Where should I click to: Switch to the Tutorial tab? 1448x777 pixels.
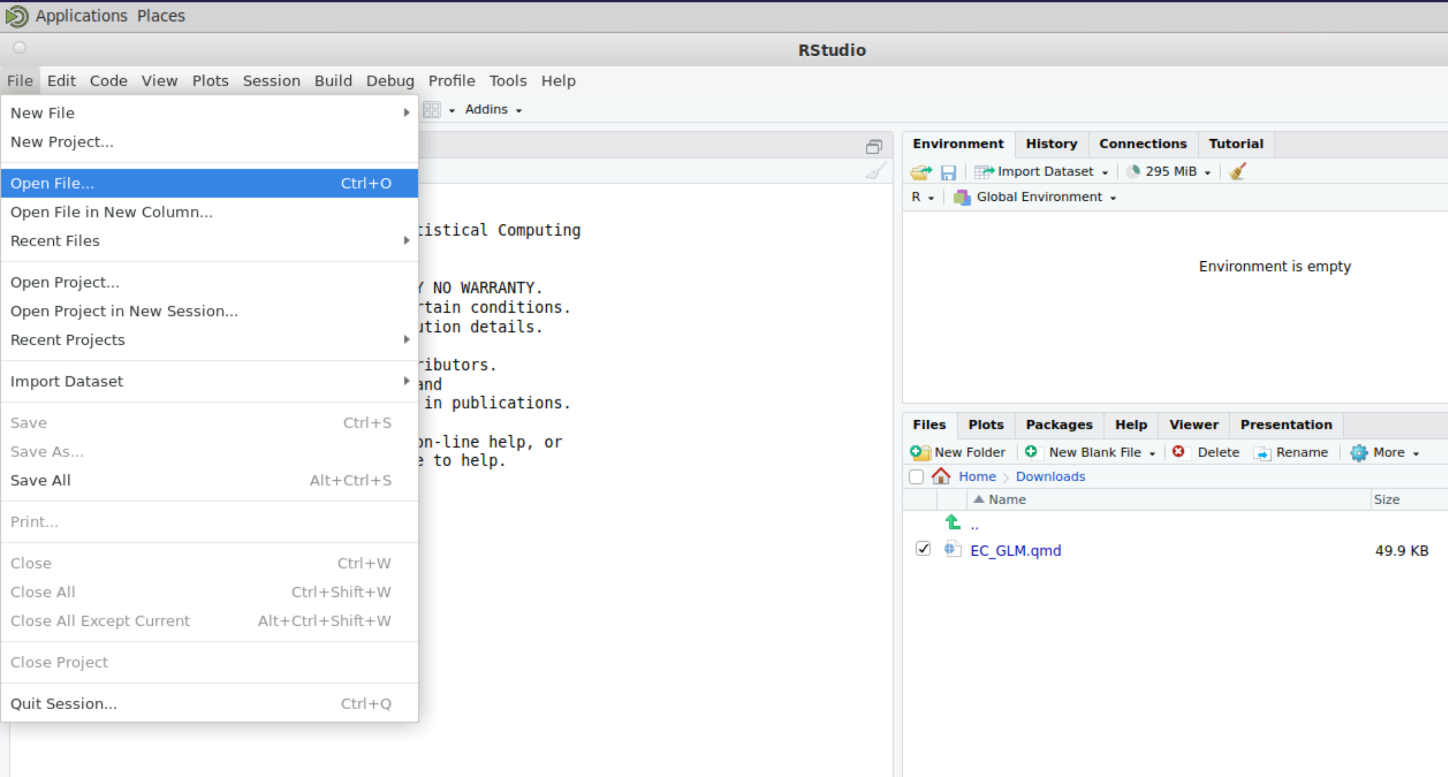(1236, 144)
